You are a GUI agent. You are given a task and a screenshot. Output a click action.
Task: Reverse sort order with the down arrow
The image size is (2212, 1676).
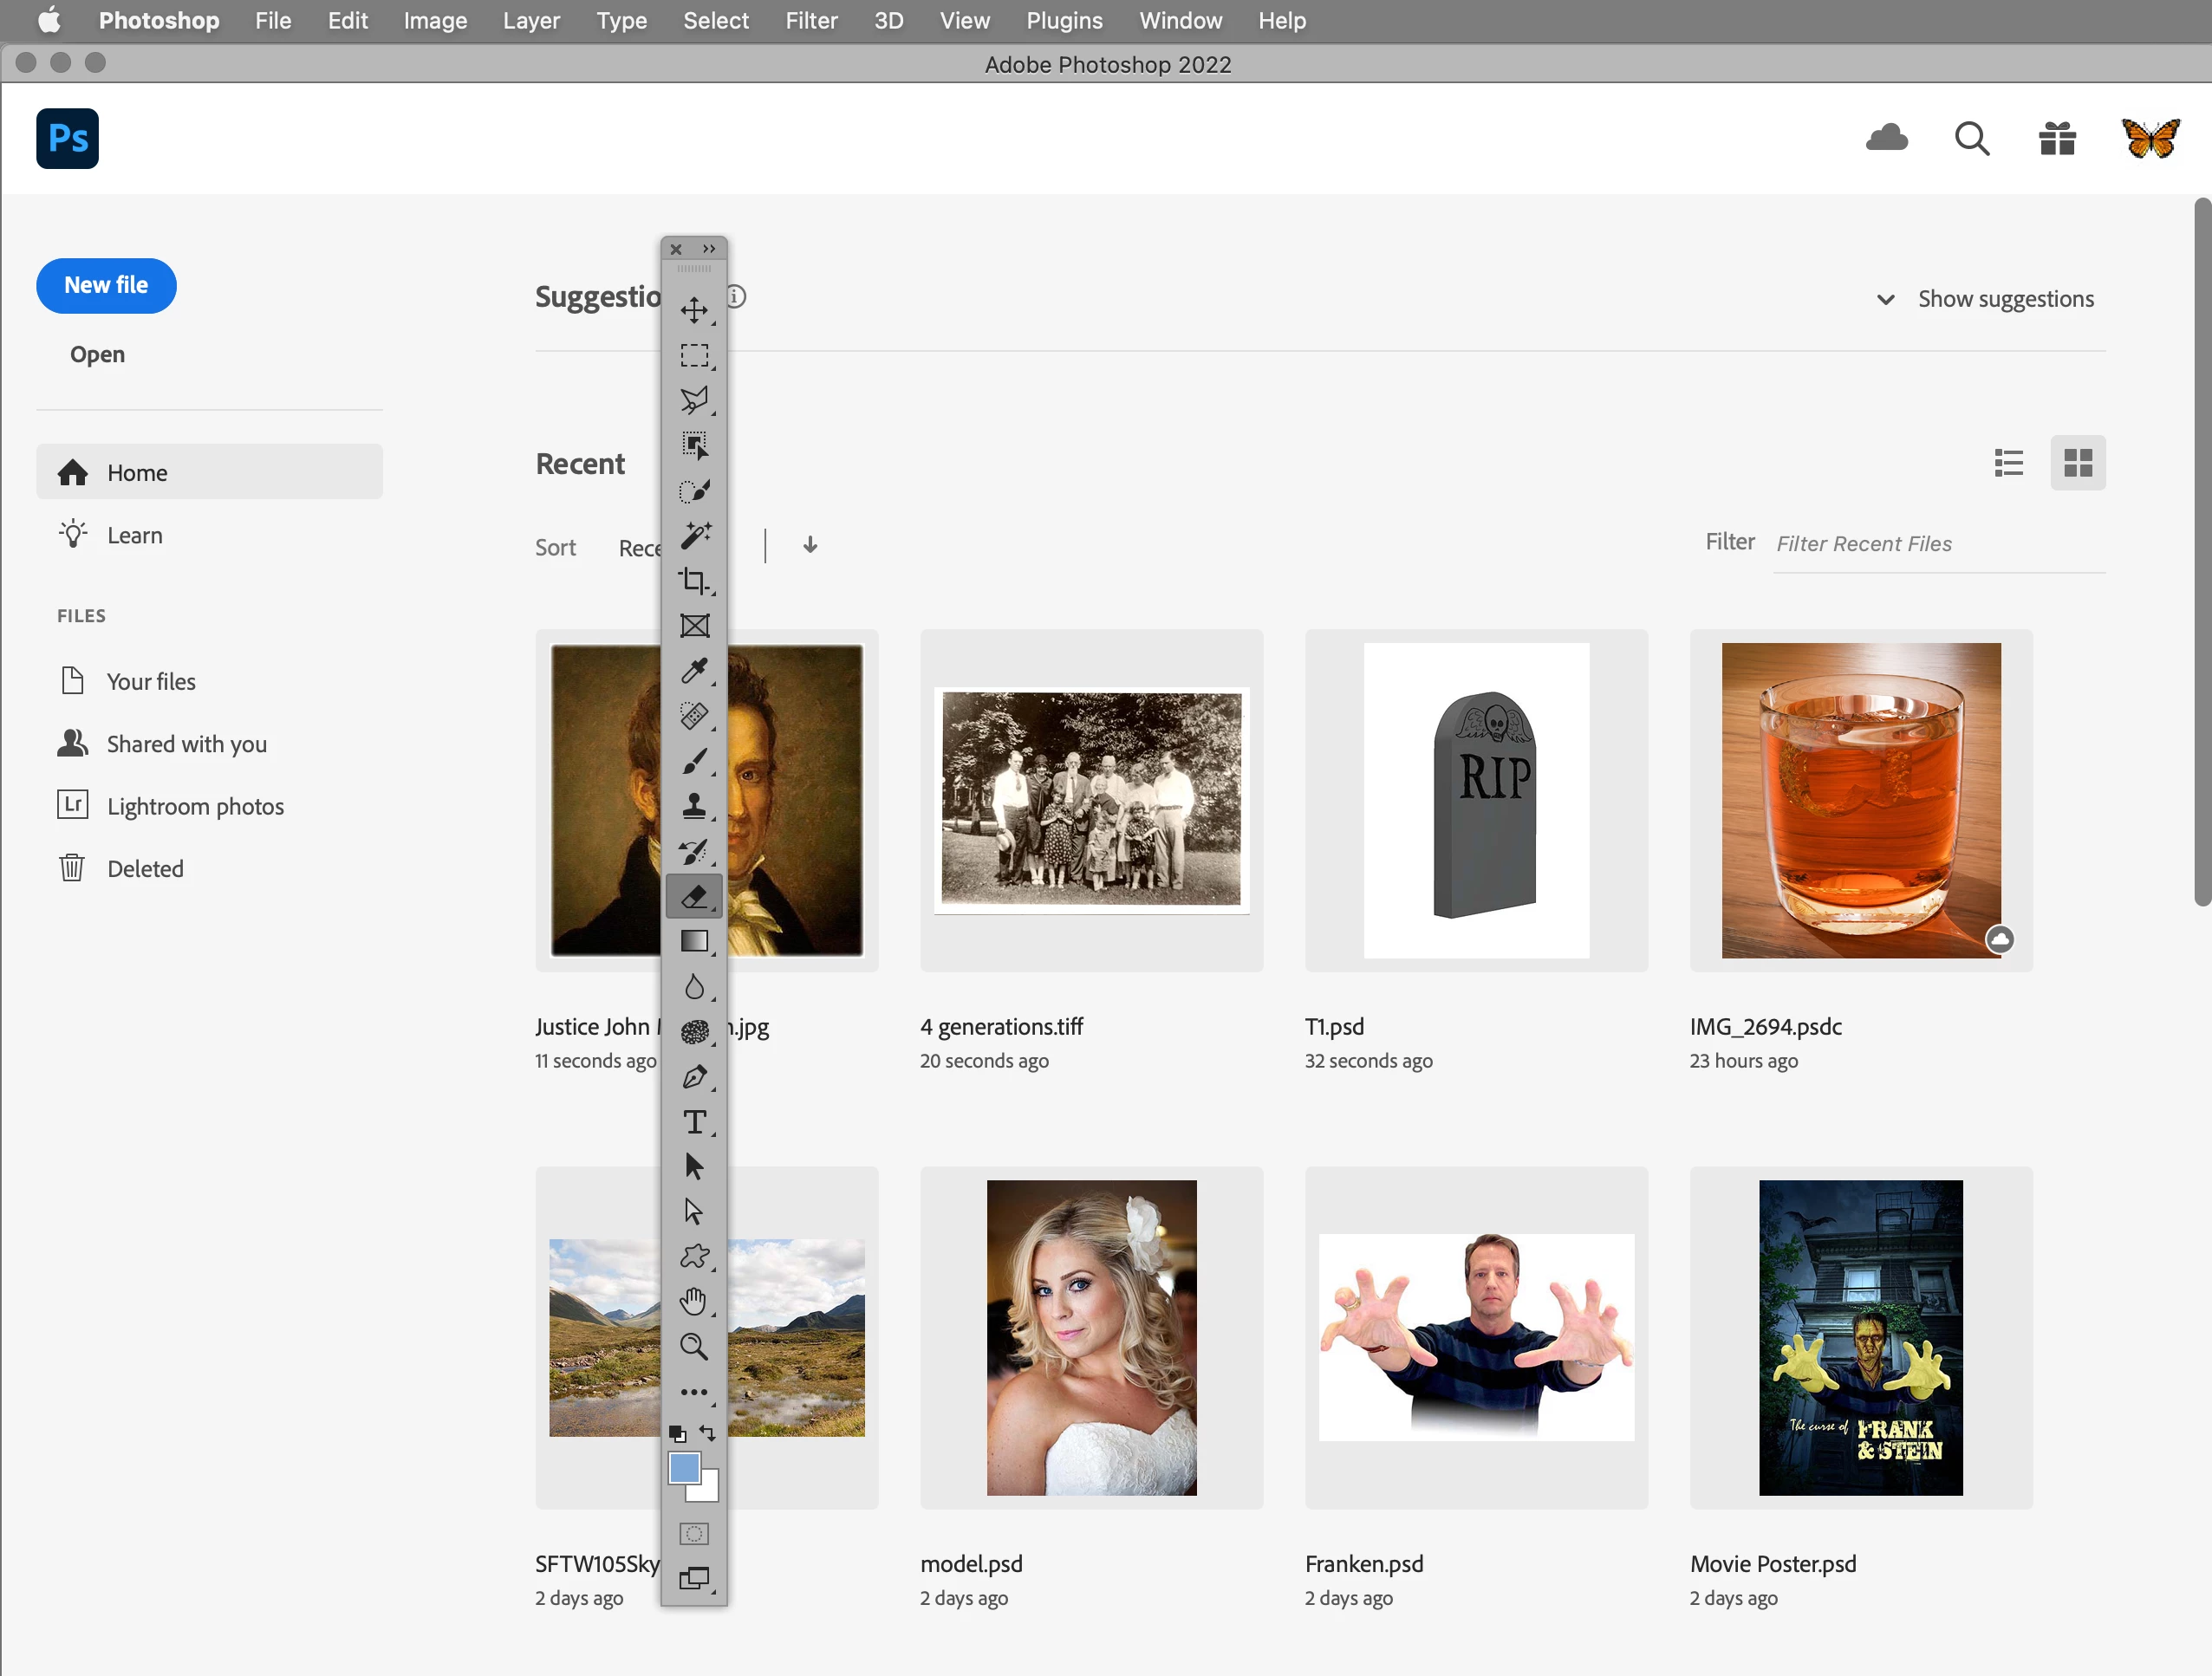pyautogui.click(x=810, y=545)
